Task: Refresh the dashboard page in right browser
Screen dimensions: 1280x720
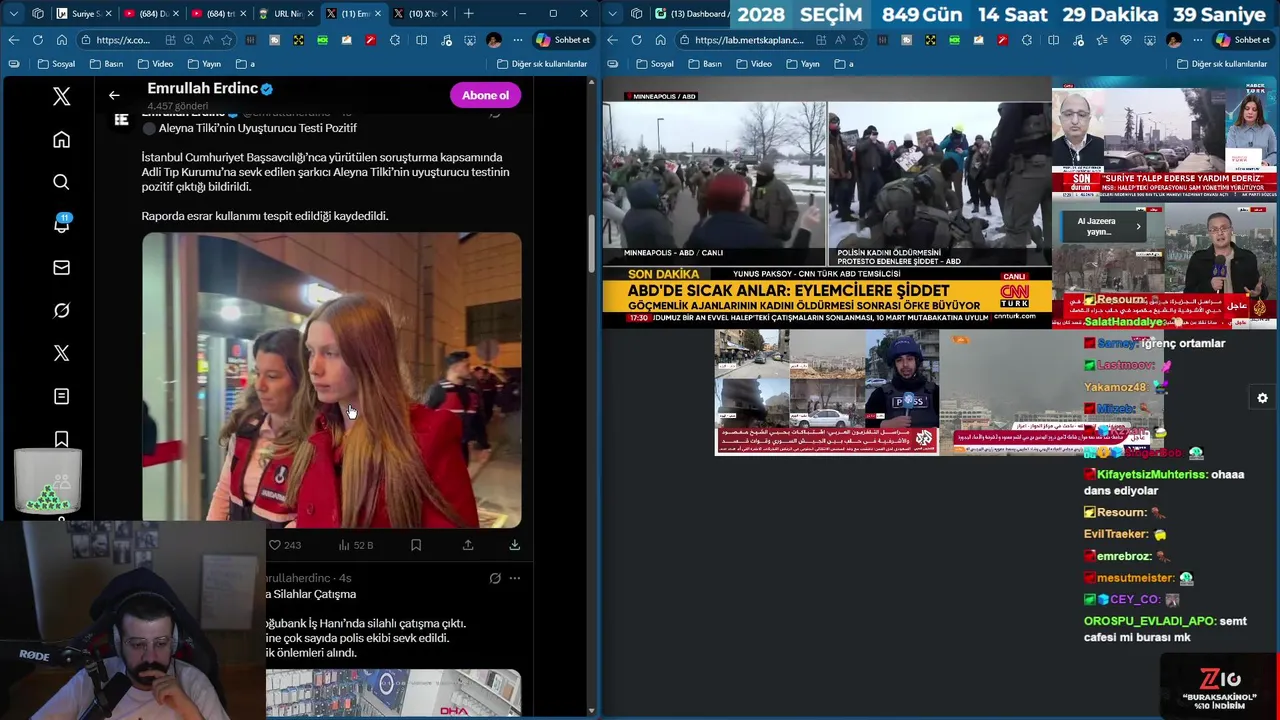Action: (635, 40)
